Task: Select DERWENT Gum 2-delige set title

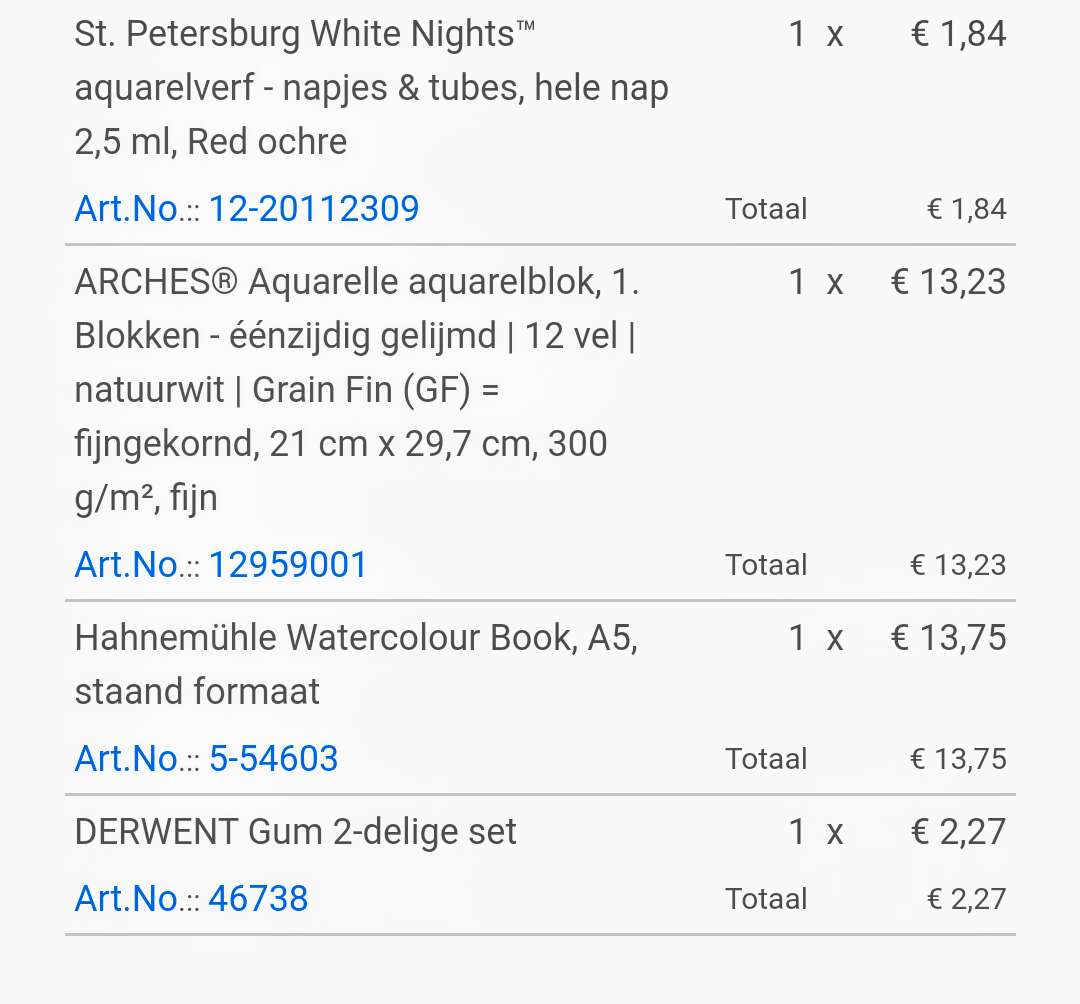Action: [x=295, y=831]
